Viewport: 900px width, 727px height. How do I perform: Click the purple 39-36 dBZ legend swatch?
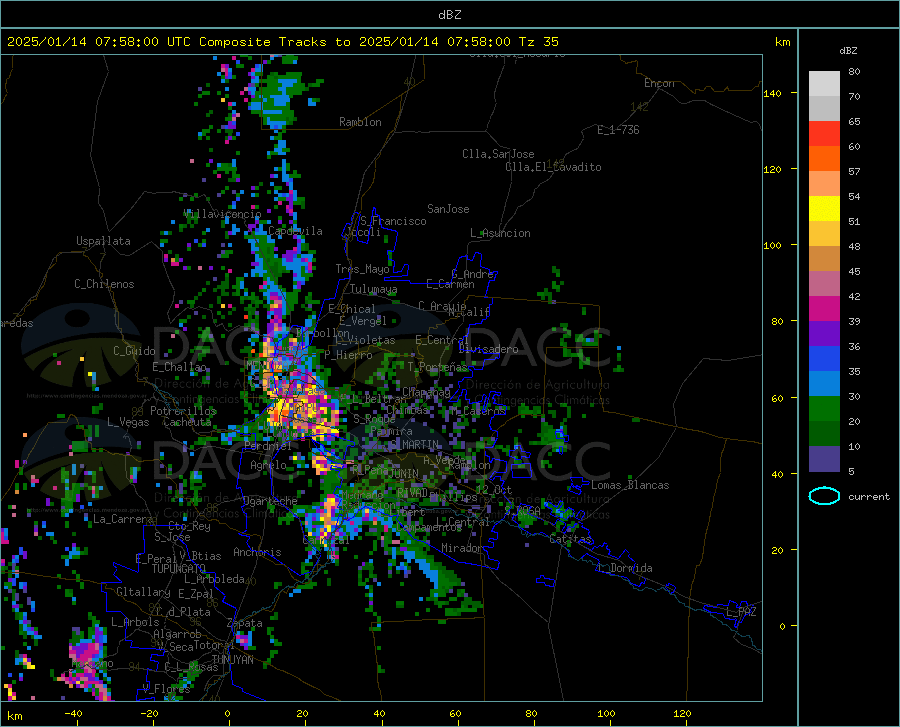(824, 334)
